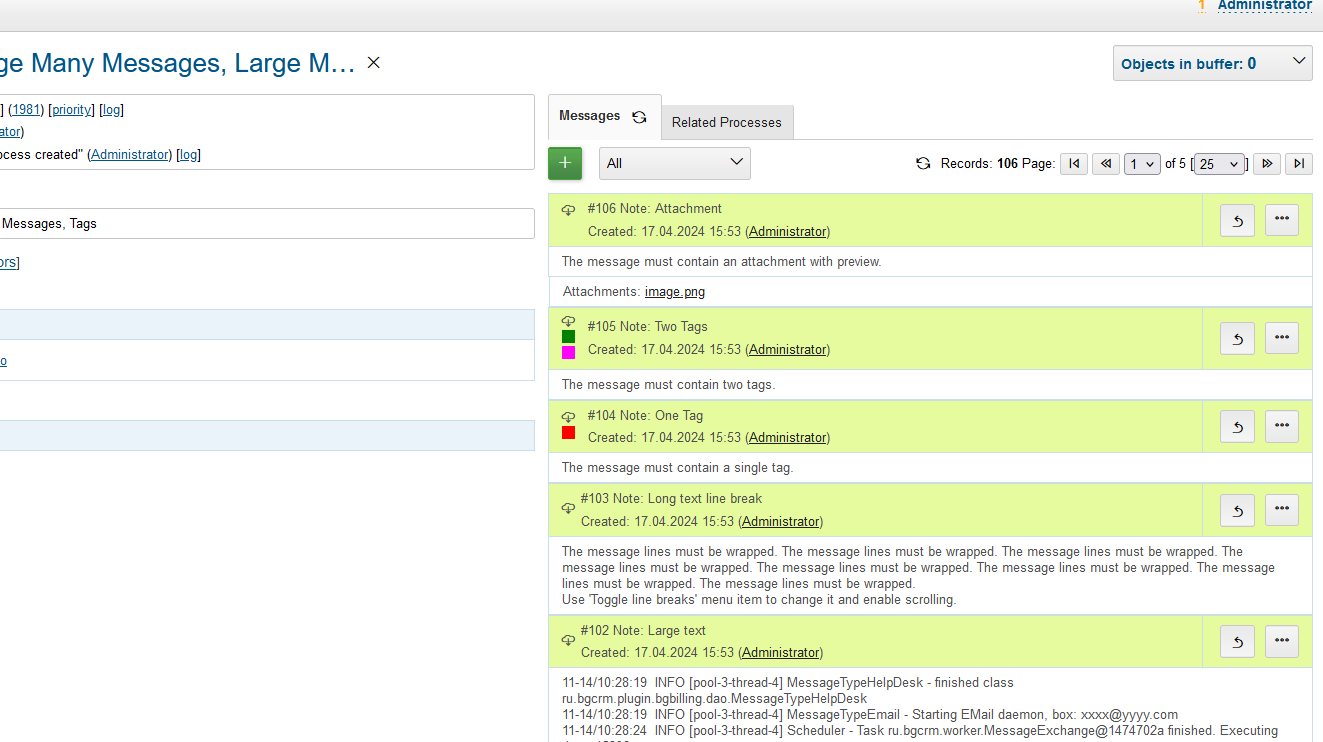The height and width of the screenshot is (742, 1323).
Task: Refresh the Messages tab with its reload icon
Action: click(639, 117)
